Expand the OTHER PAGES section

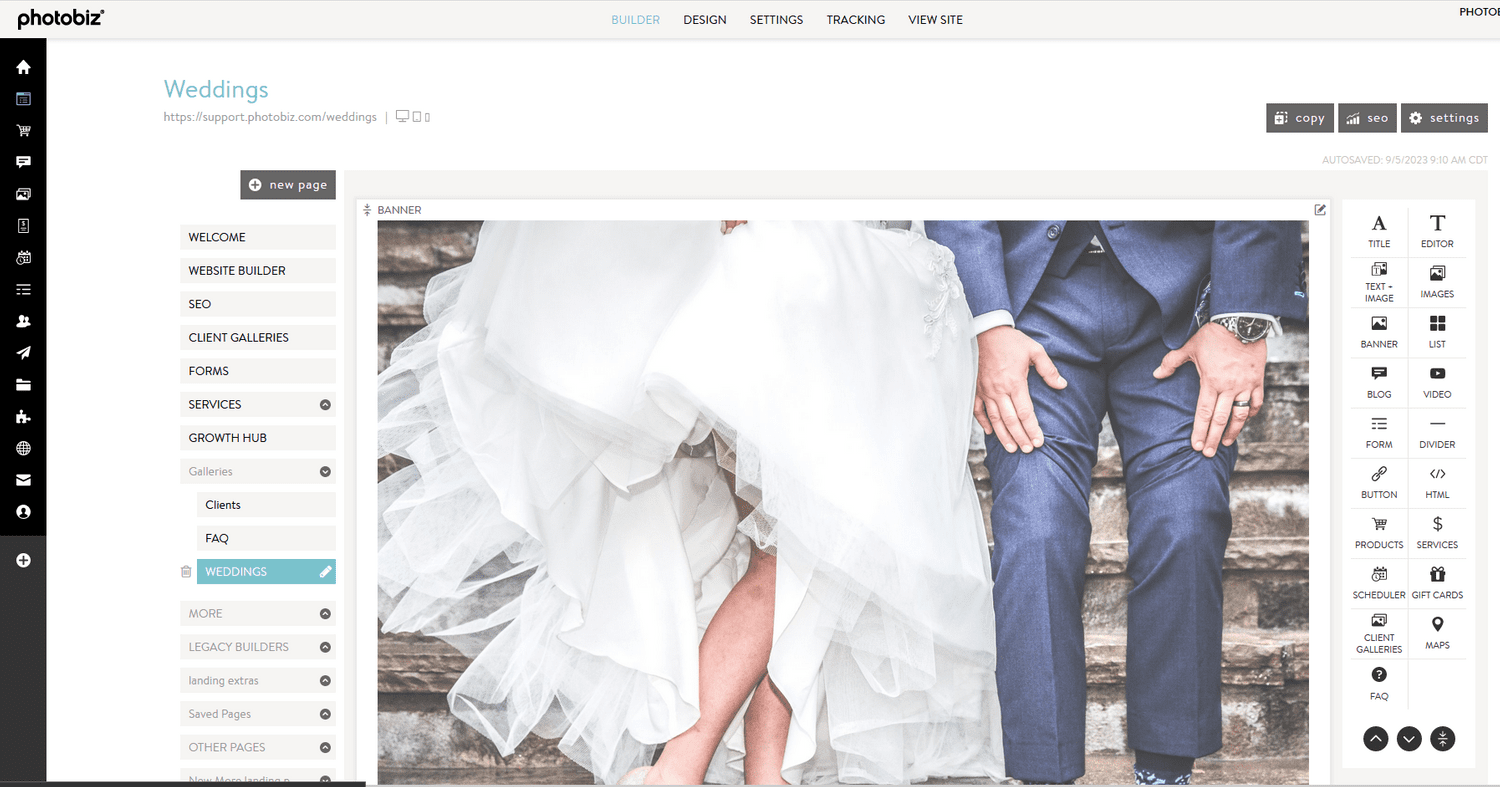click(x=324, y=747)
